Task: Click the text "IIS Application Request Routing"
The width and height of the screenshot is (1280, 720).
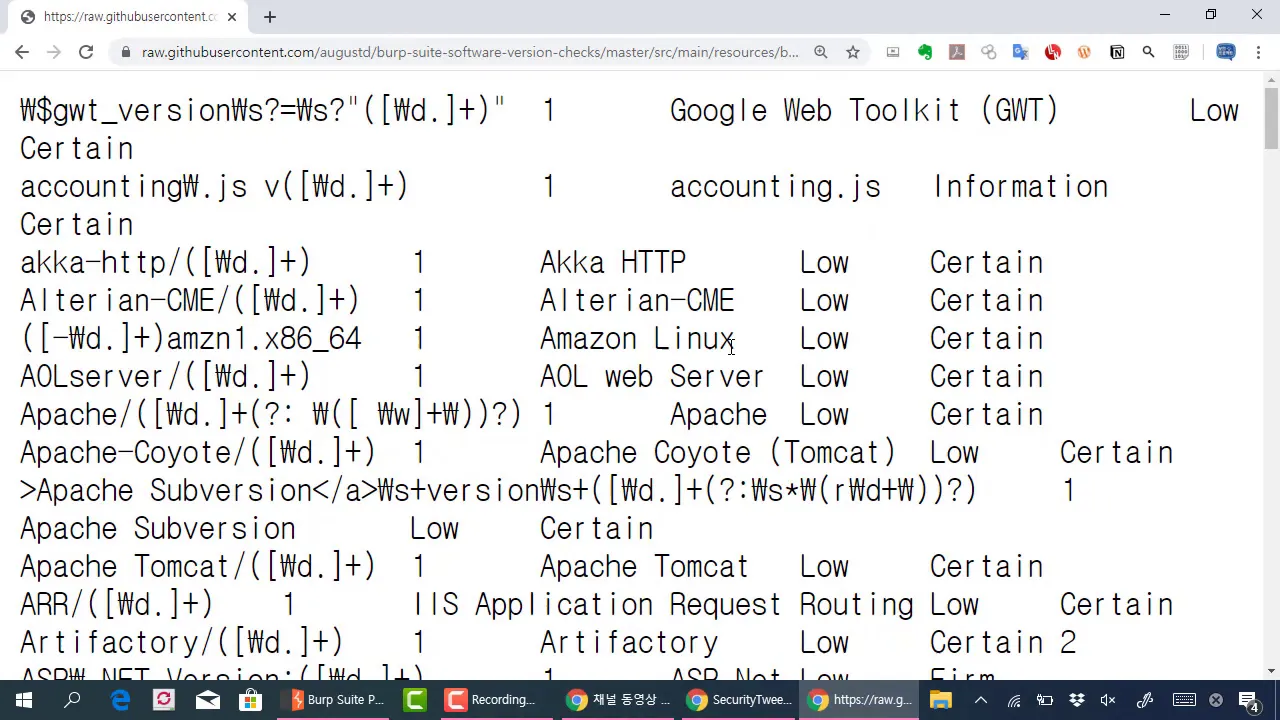Action: (x=663, y=604)
